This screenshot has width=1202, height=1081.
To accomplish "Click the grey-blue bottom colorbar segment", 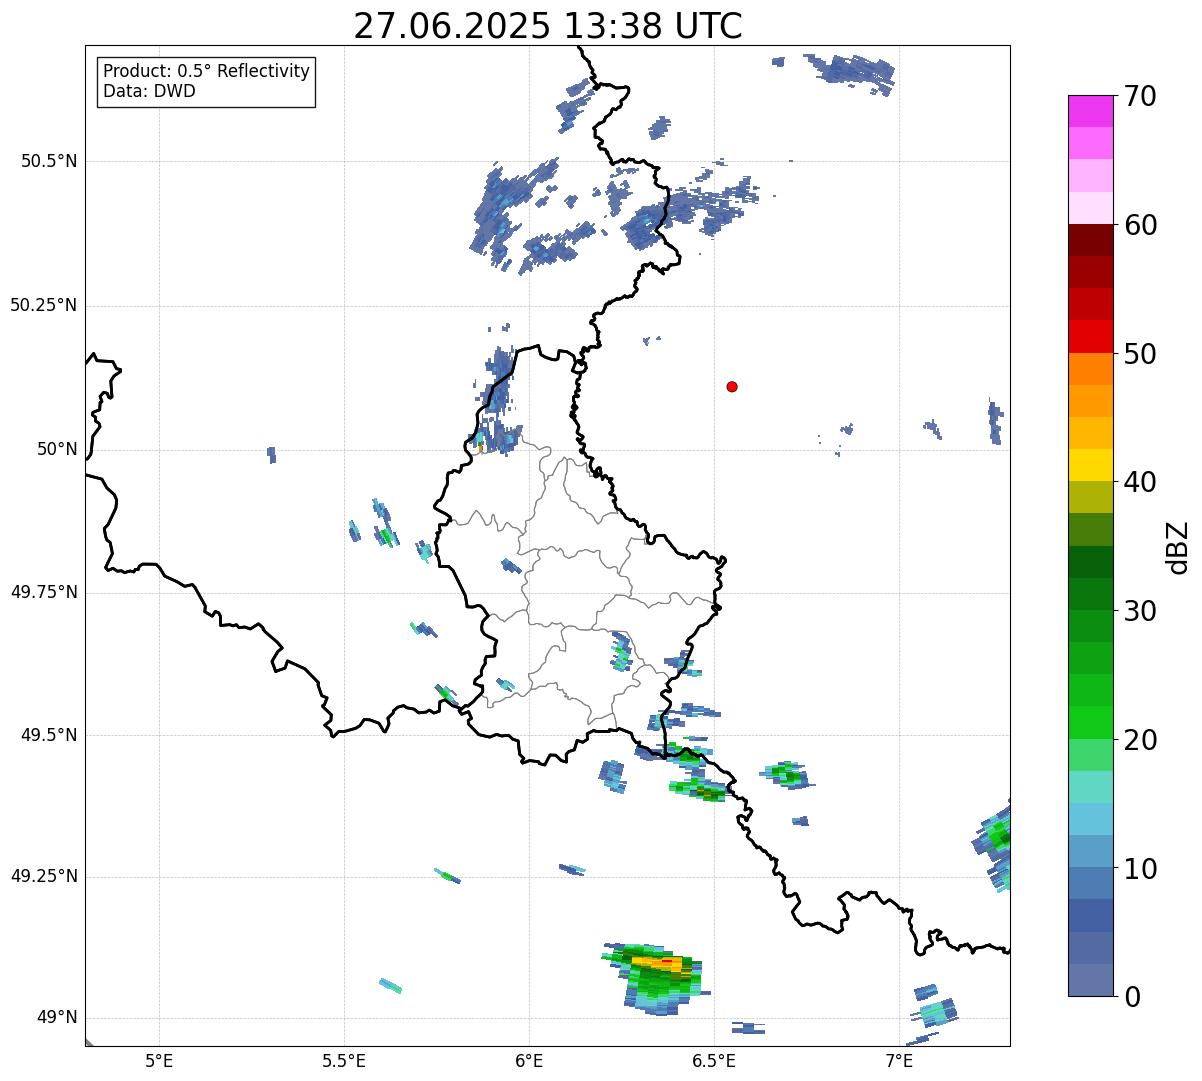I will pos(1090,980).
